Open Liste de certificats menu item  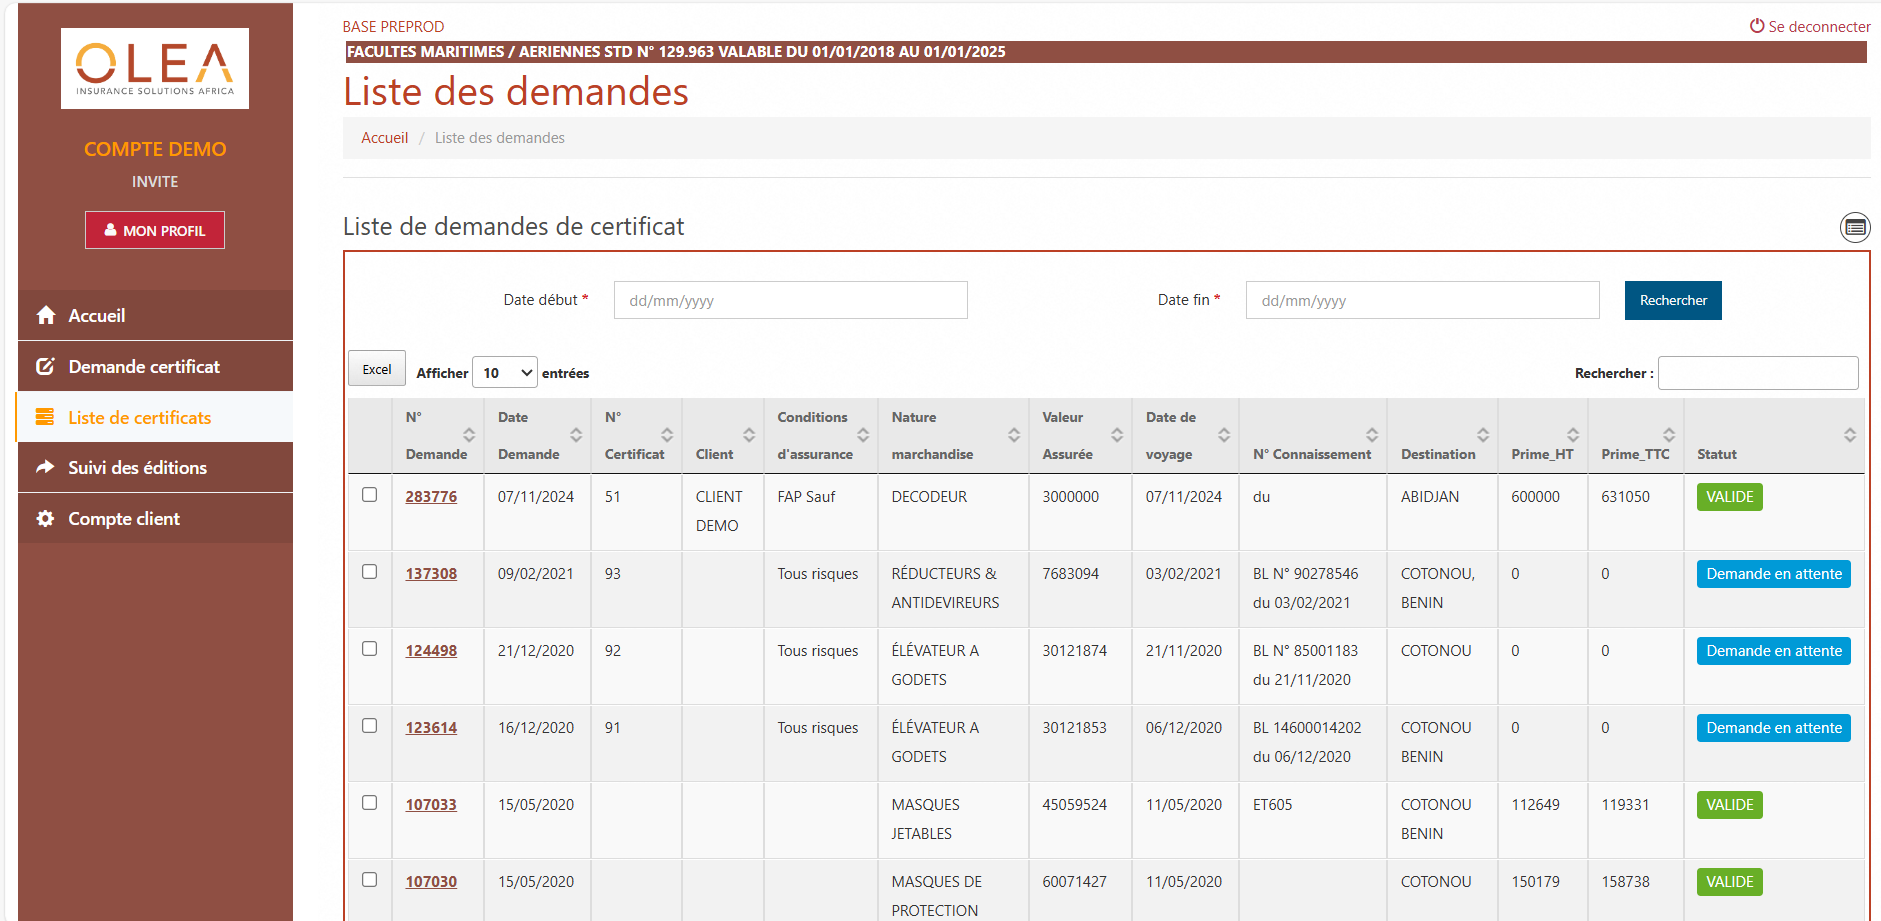click(x=140, y=418)
